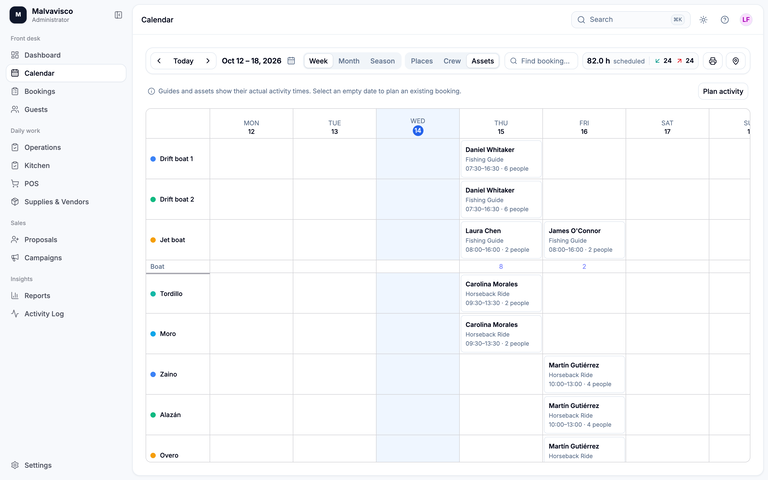Click the Proposals person-plus icon
768x480 pixels.
click(x=15, y=240)
